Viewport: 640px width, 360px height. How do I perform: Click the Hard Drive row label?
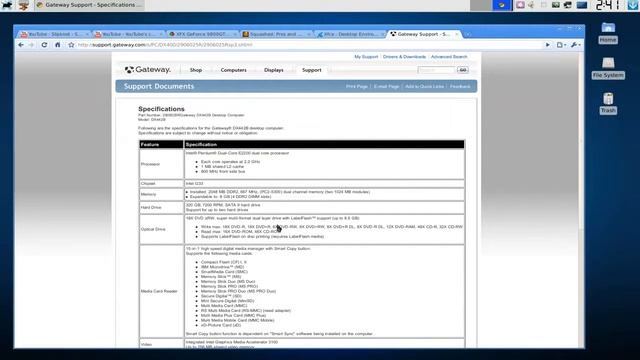151,207
